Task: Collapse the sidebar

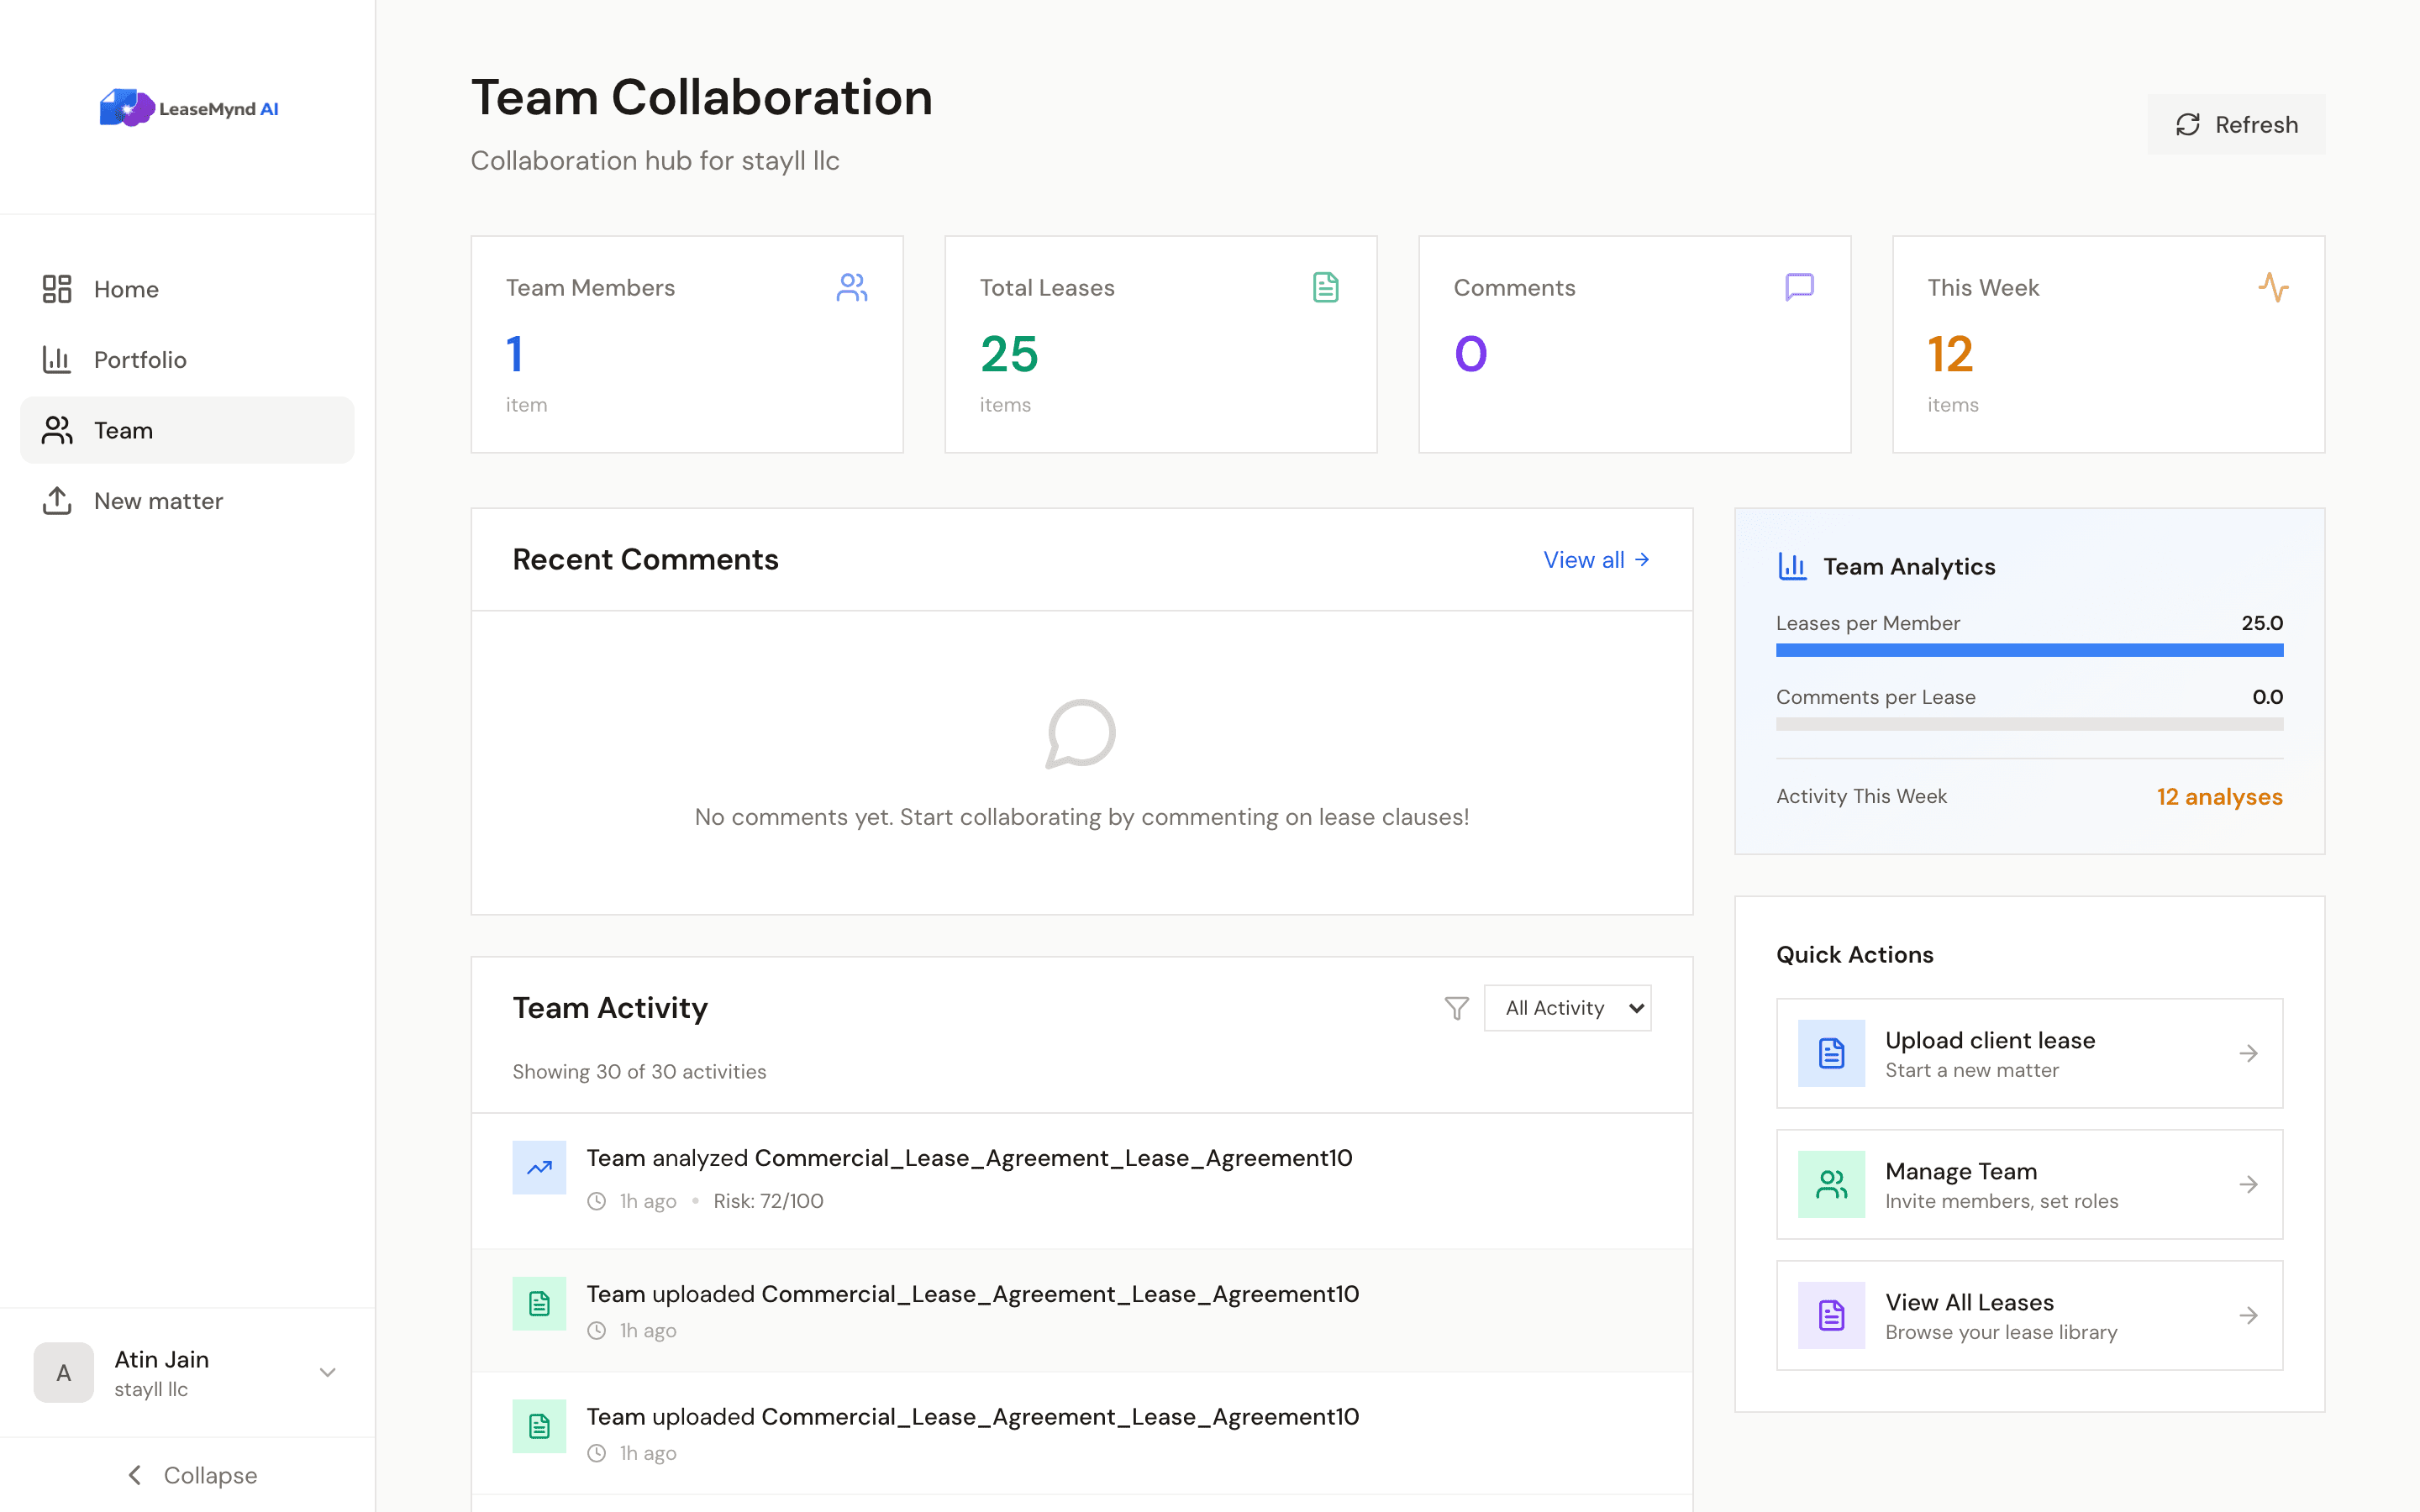Action: click(190, 1475)
